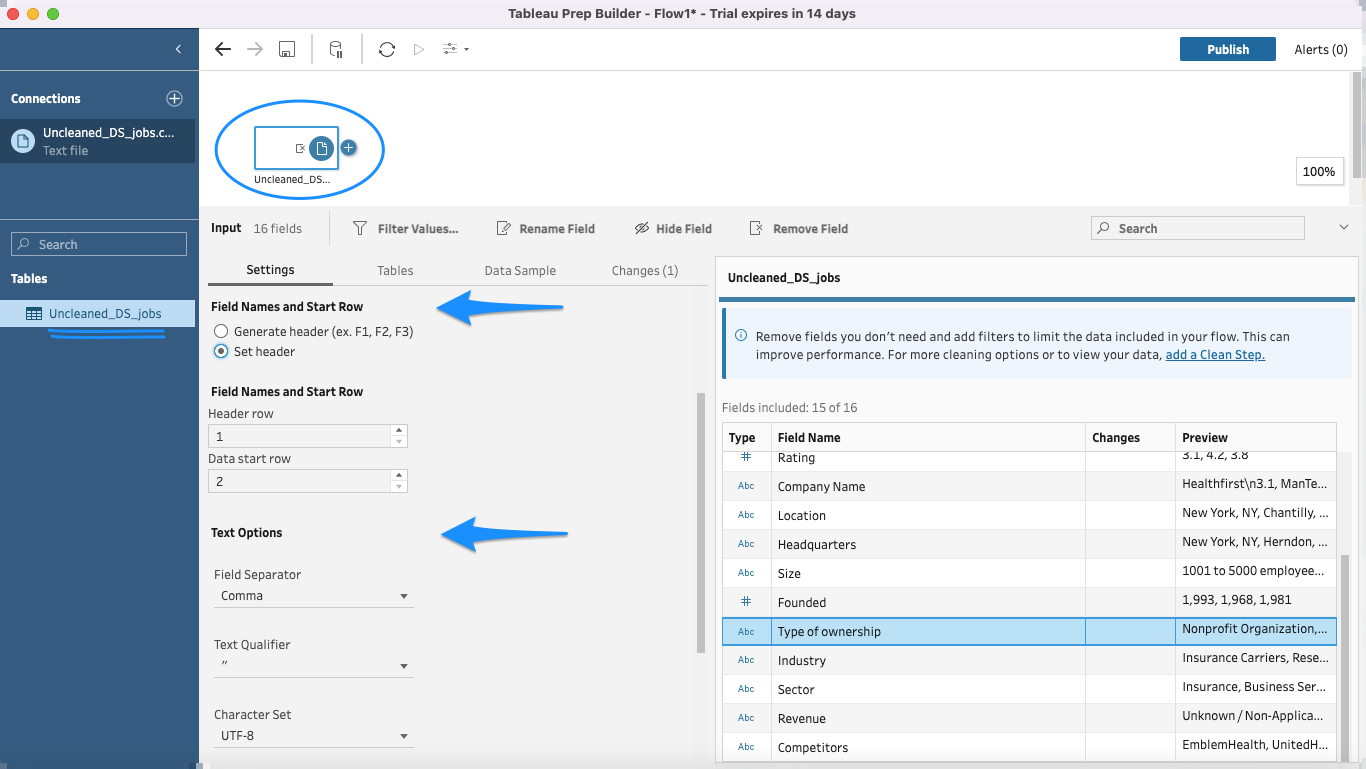This screenshot has height=769, width=1366.
Task: Click the connect to data icon
Action: pos(336,49)
